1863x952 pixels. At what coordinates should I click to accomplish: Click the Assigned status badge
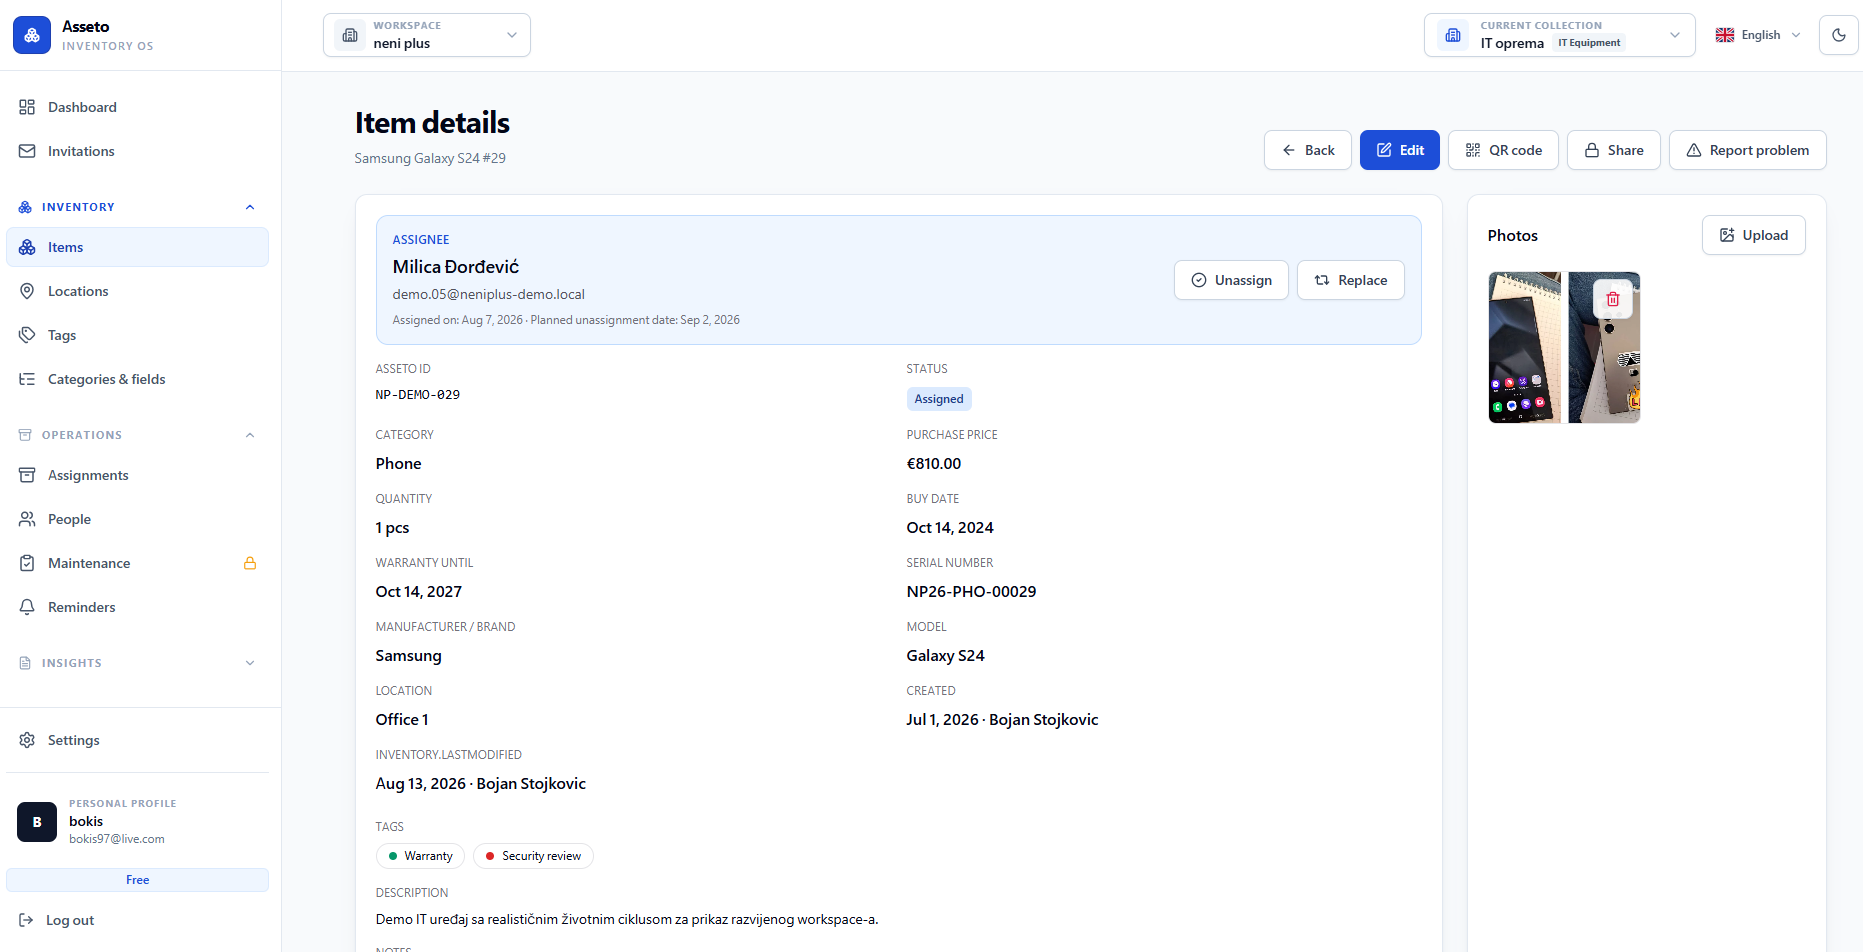click(939, 399)
